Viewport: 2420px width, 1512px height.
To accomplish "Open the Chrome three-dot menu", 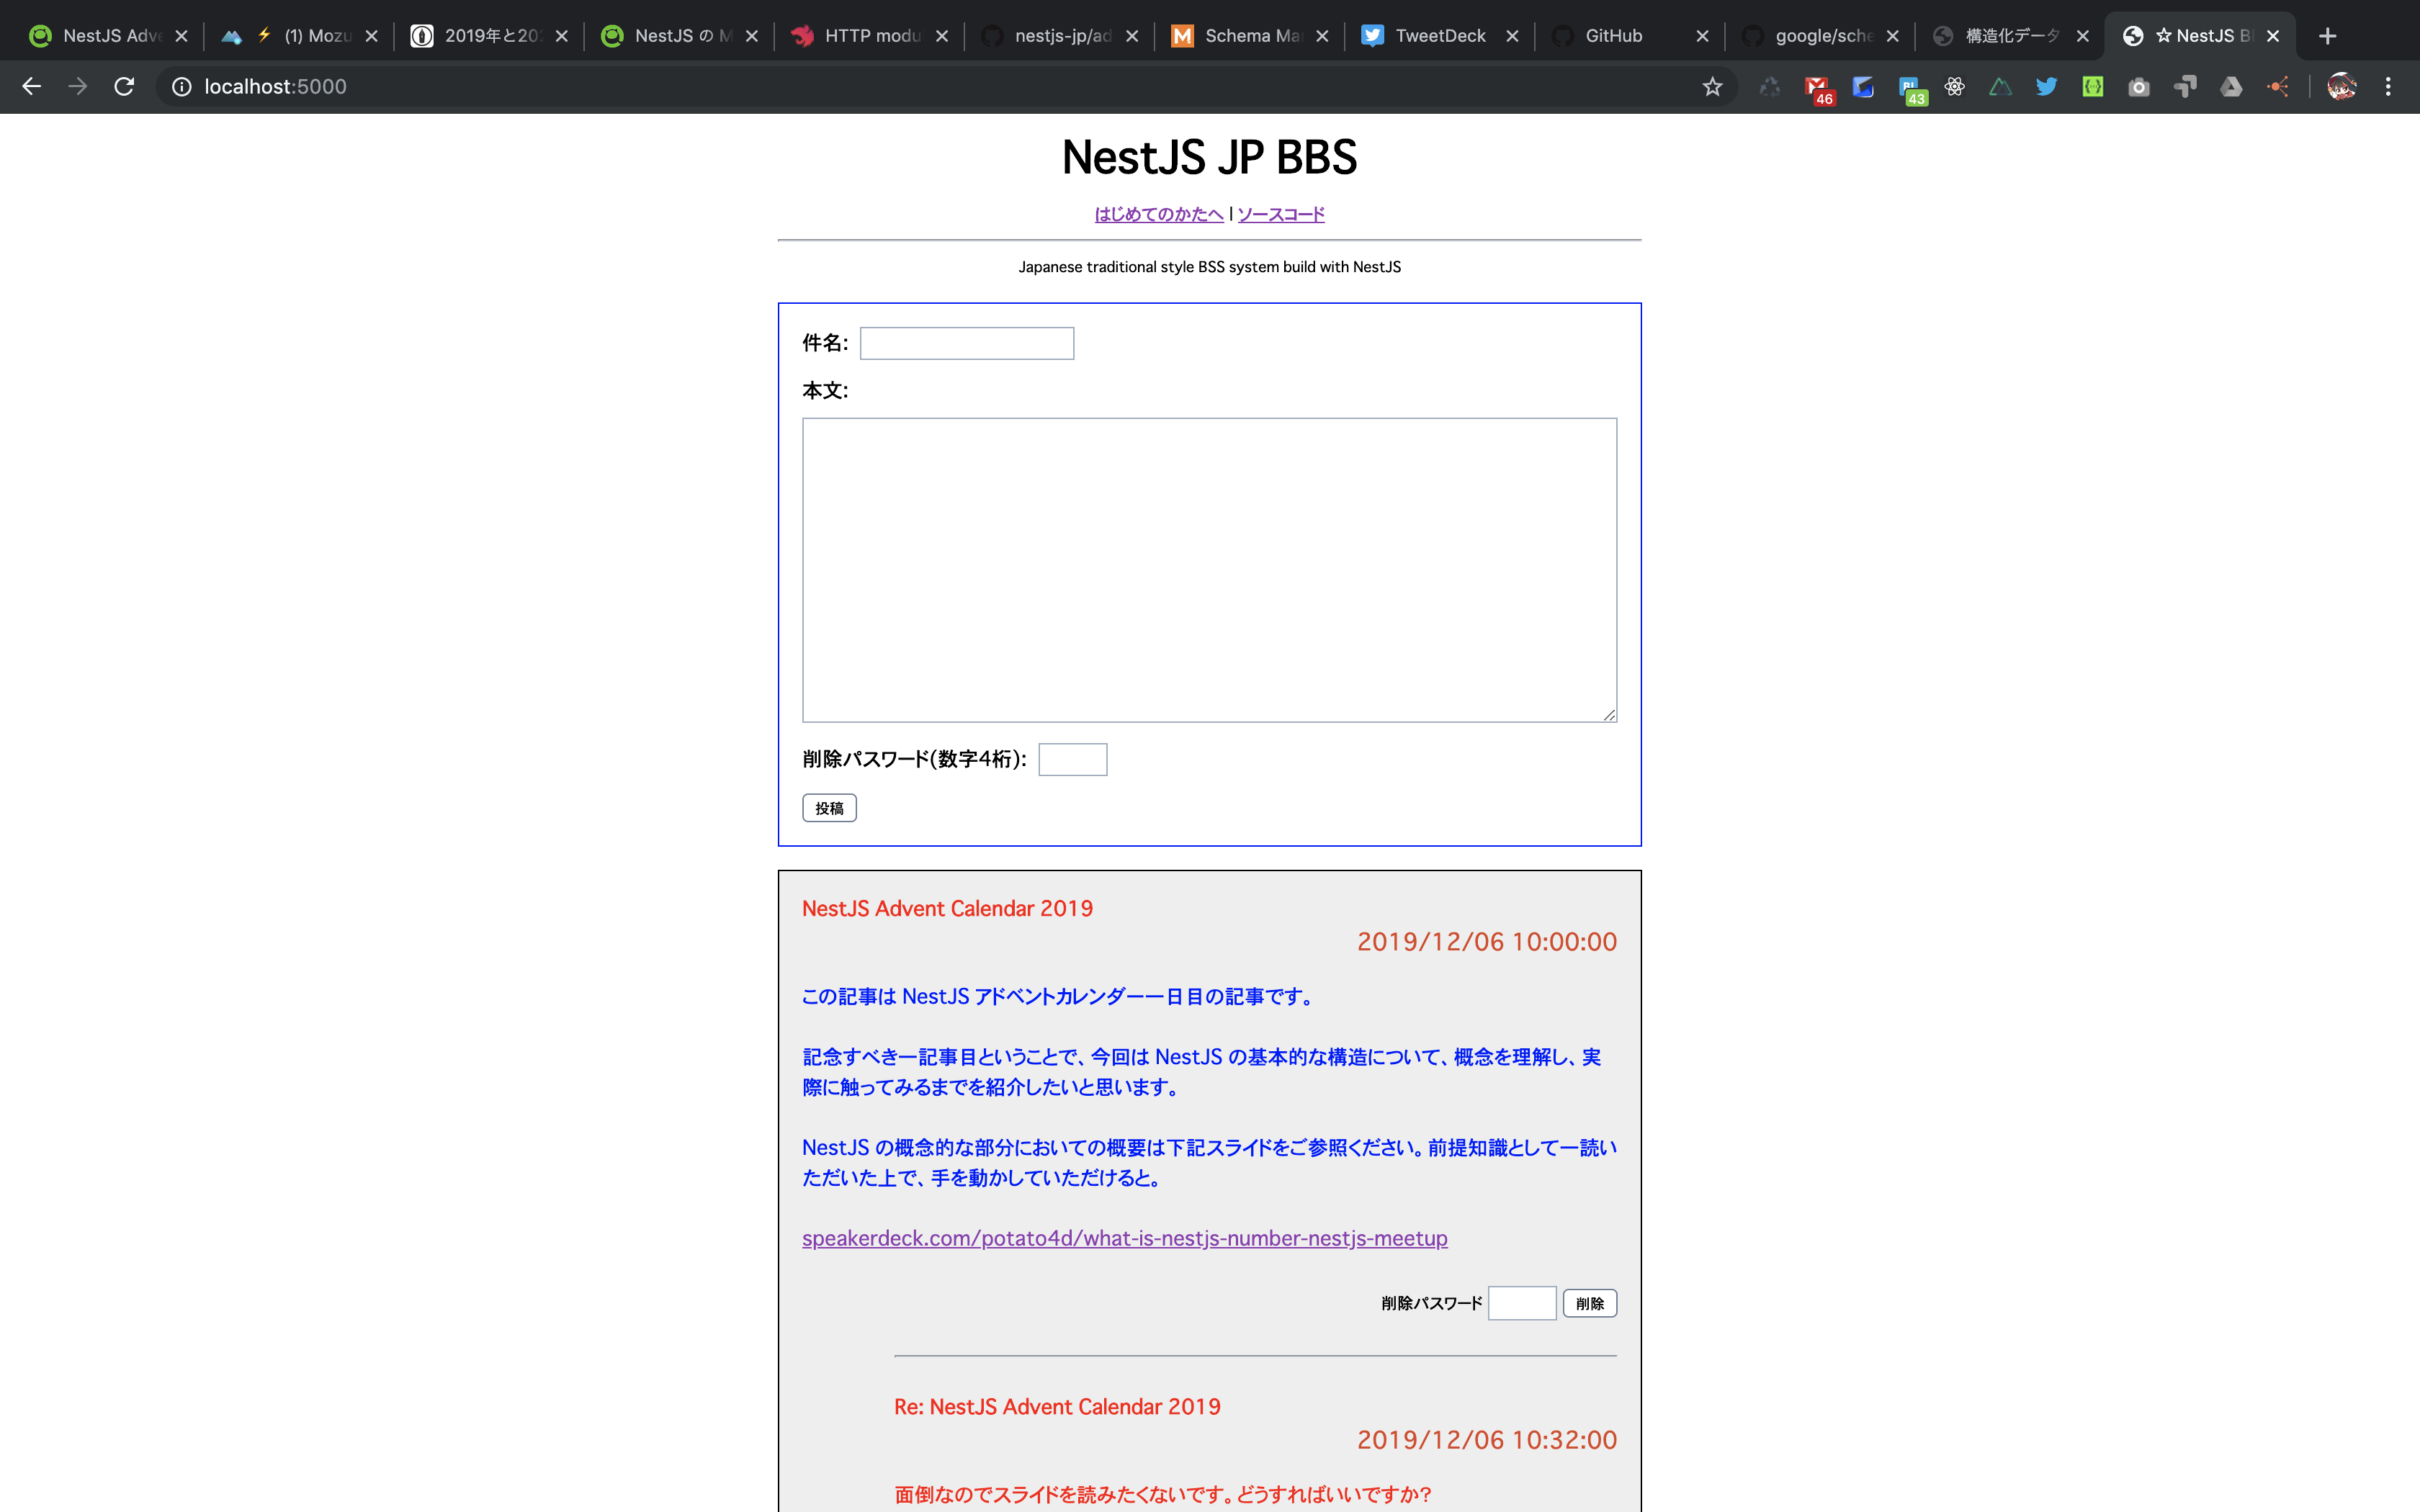I will point(2390,86).
